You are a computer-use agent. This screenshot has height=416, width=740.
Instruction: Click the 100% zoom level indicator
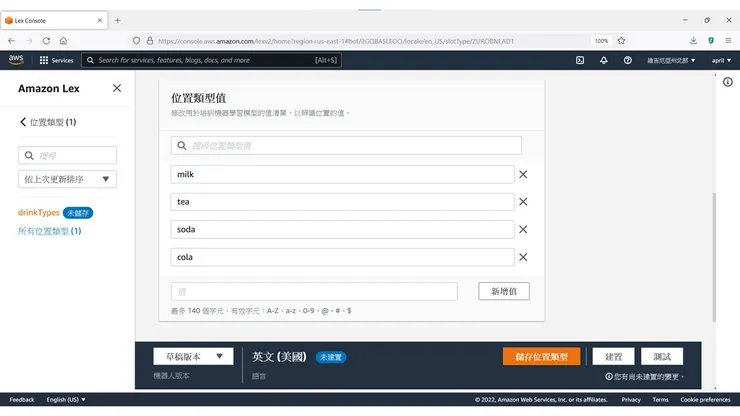601,41
